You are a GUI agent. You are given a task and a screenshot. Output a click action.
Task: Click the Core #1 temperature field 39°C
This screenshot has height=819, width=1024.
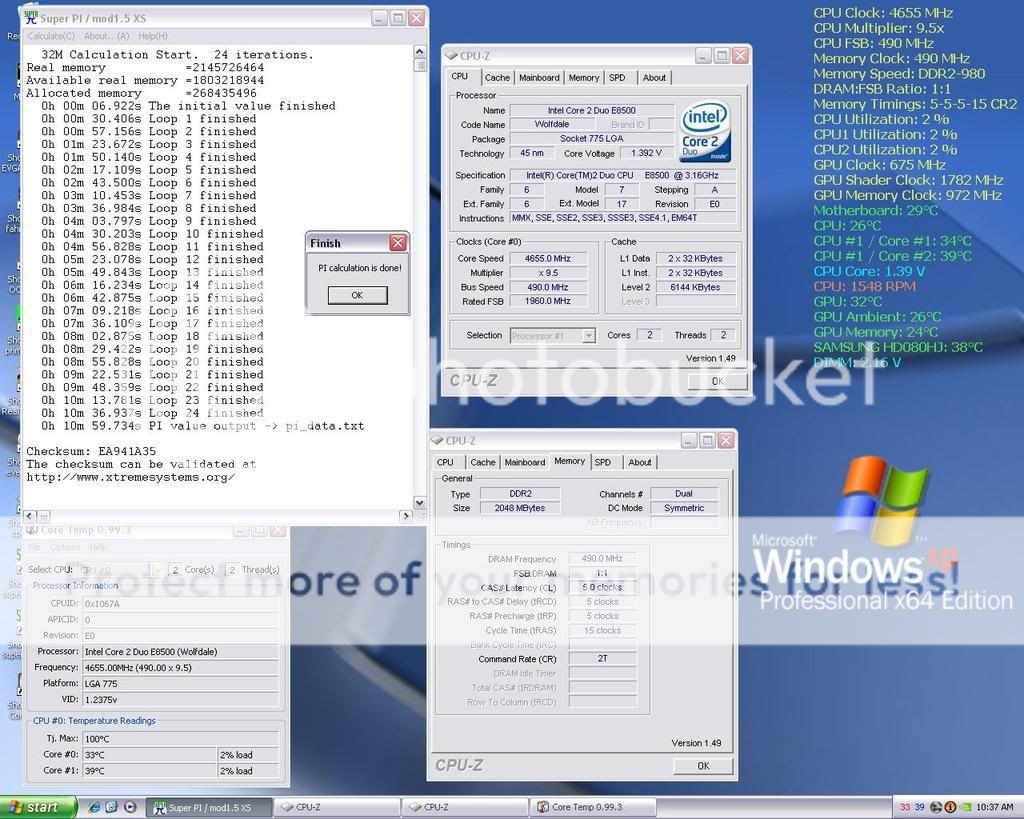[149, 771]
